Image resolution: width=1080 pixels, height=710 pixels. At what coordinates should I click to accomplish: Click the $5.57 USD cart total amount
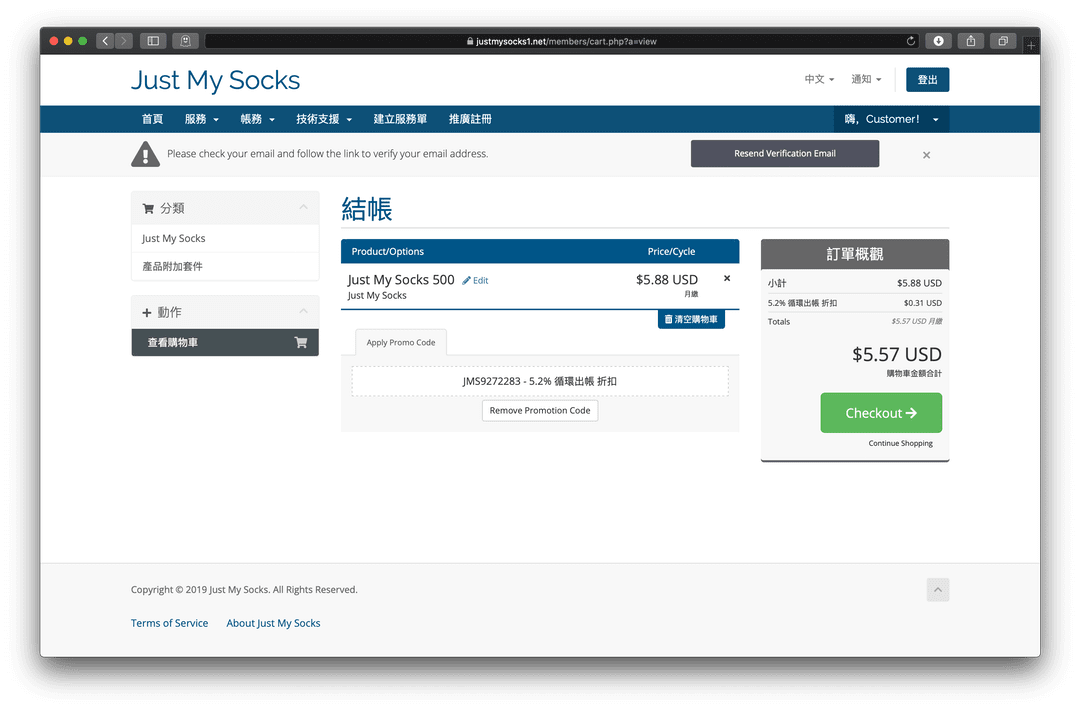(897, 355)
